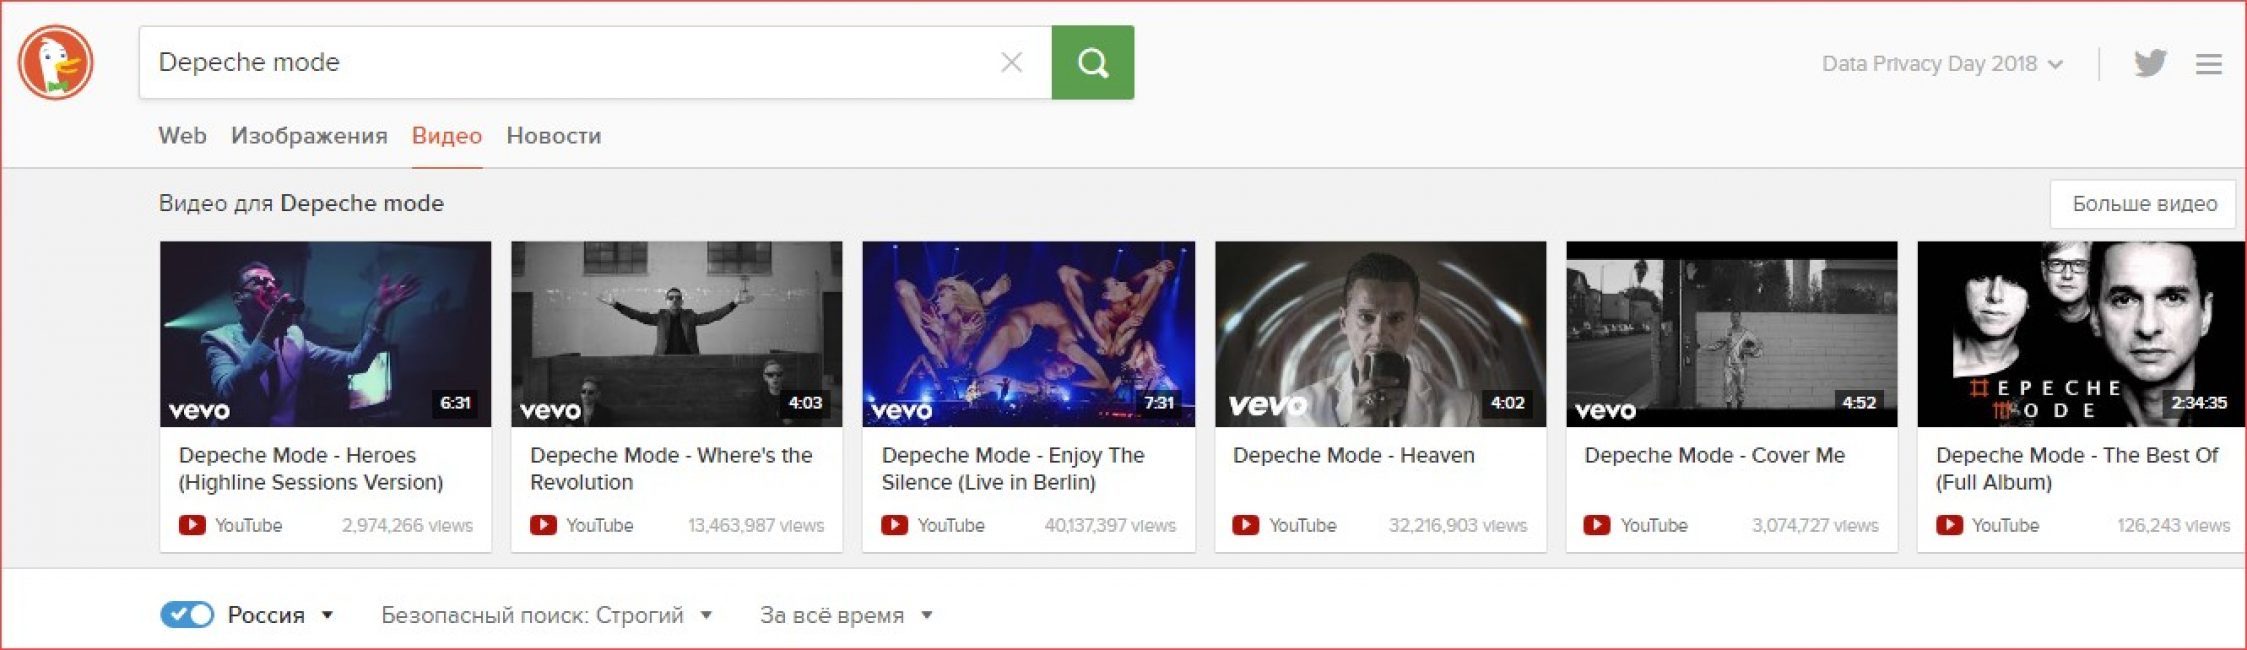This screenshot has width=2247, height=650.
Task: Click the 3,074,727 views text
Action: point(1815,525)
